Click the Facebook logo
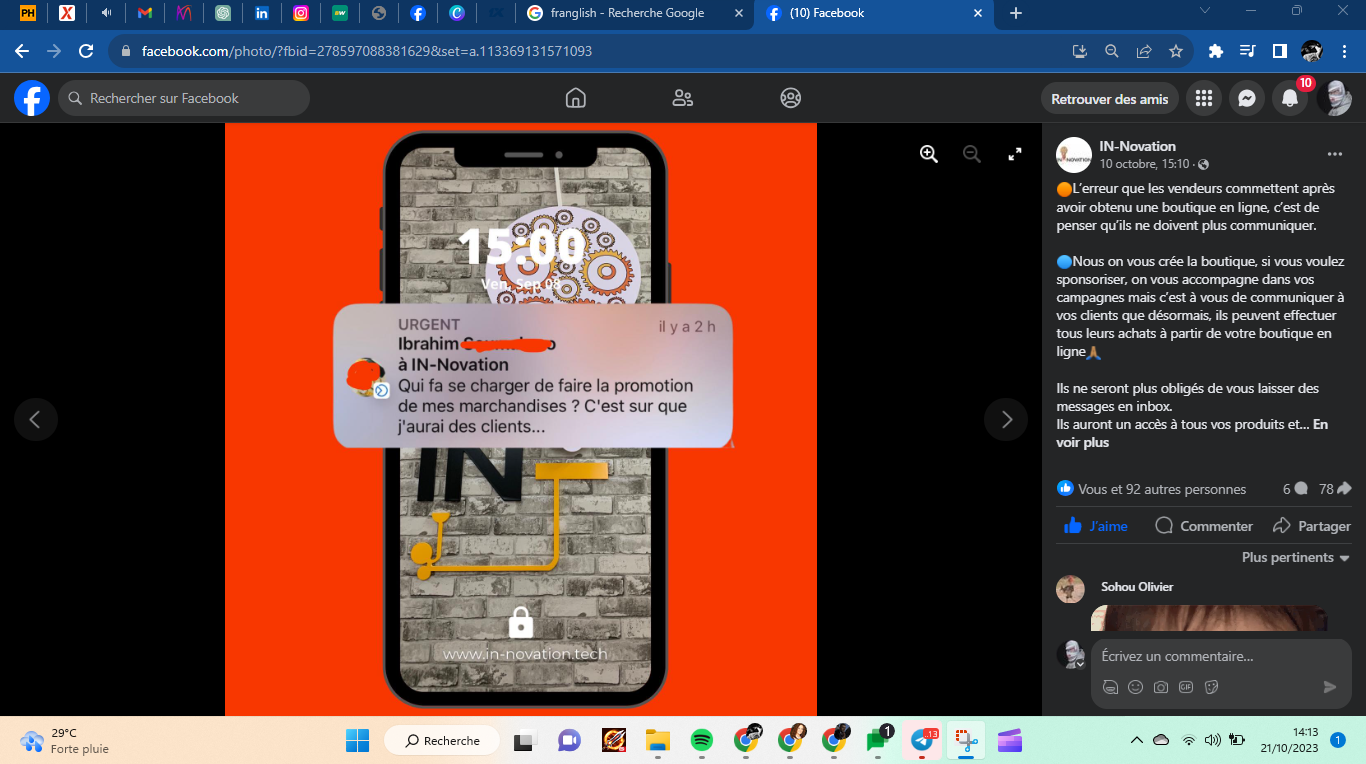 point(32,98)
